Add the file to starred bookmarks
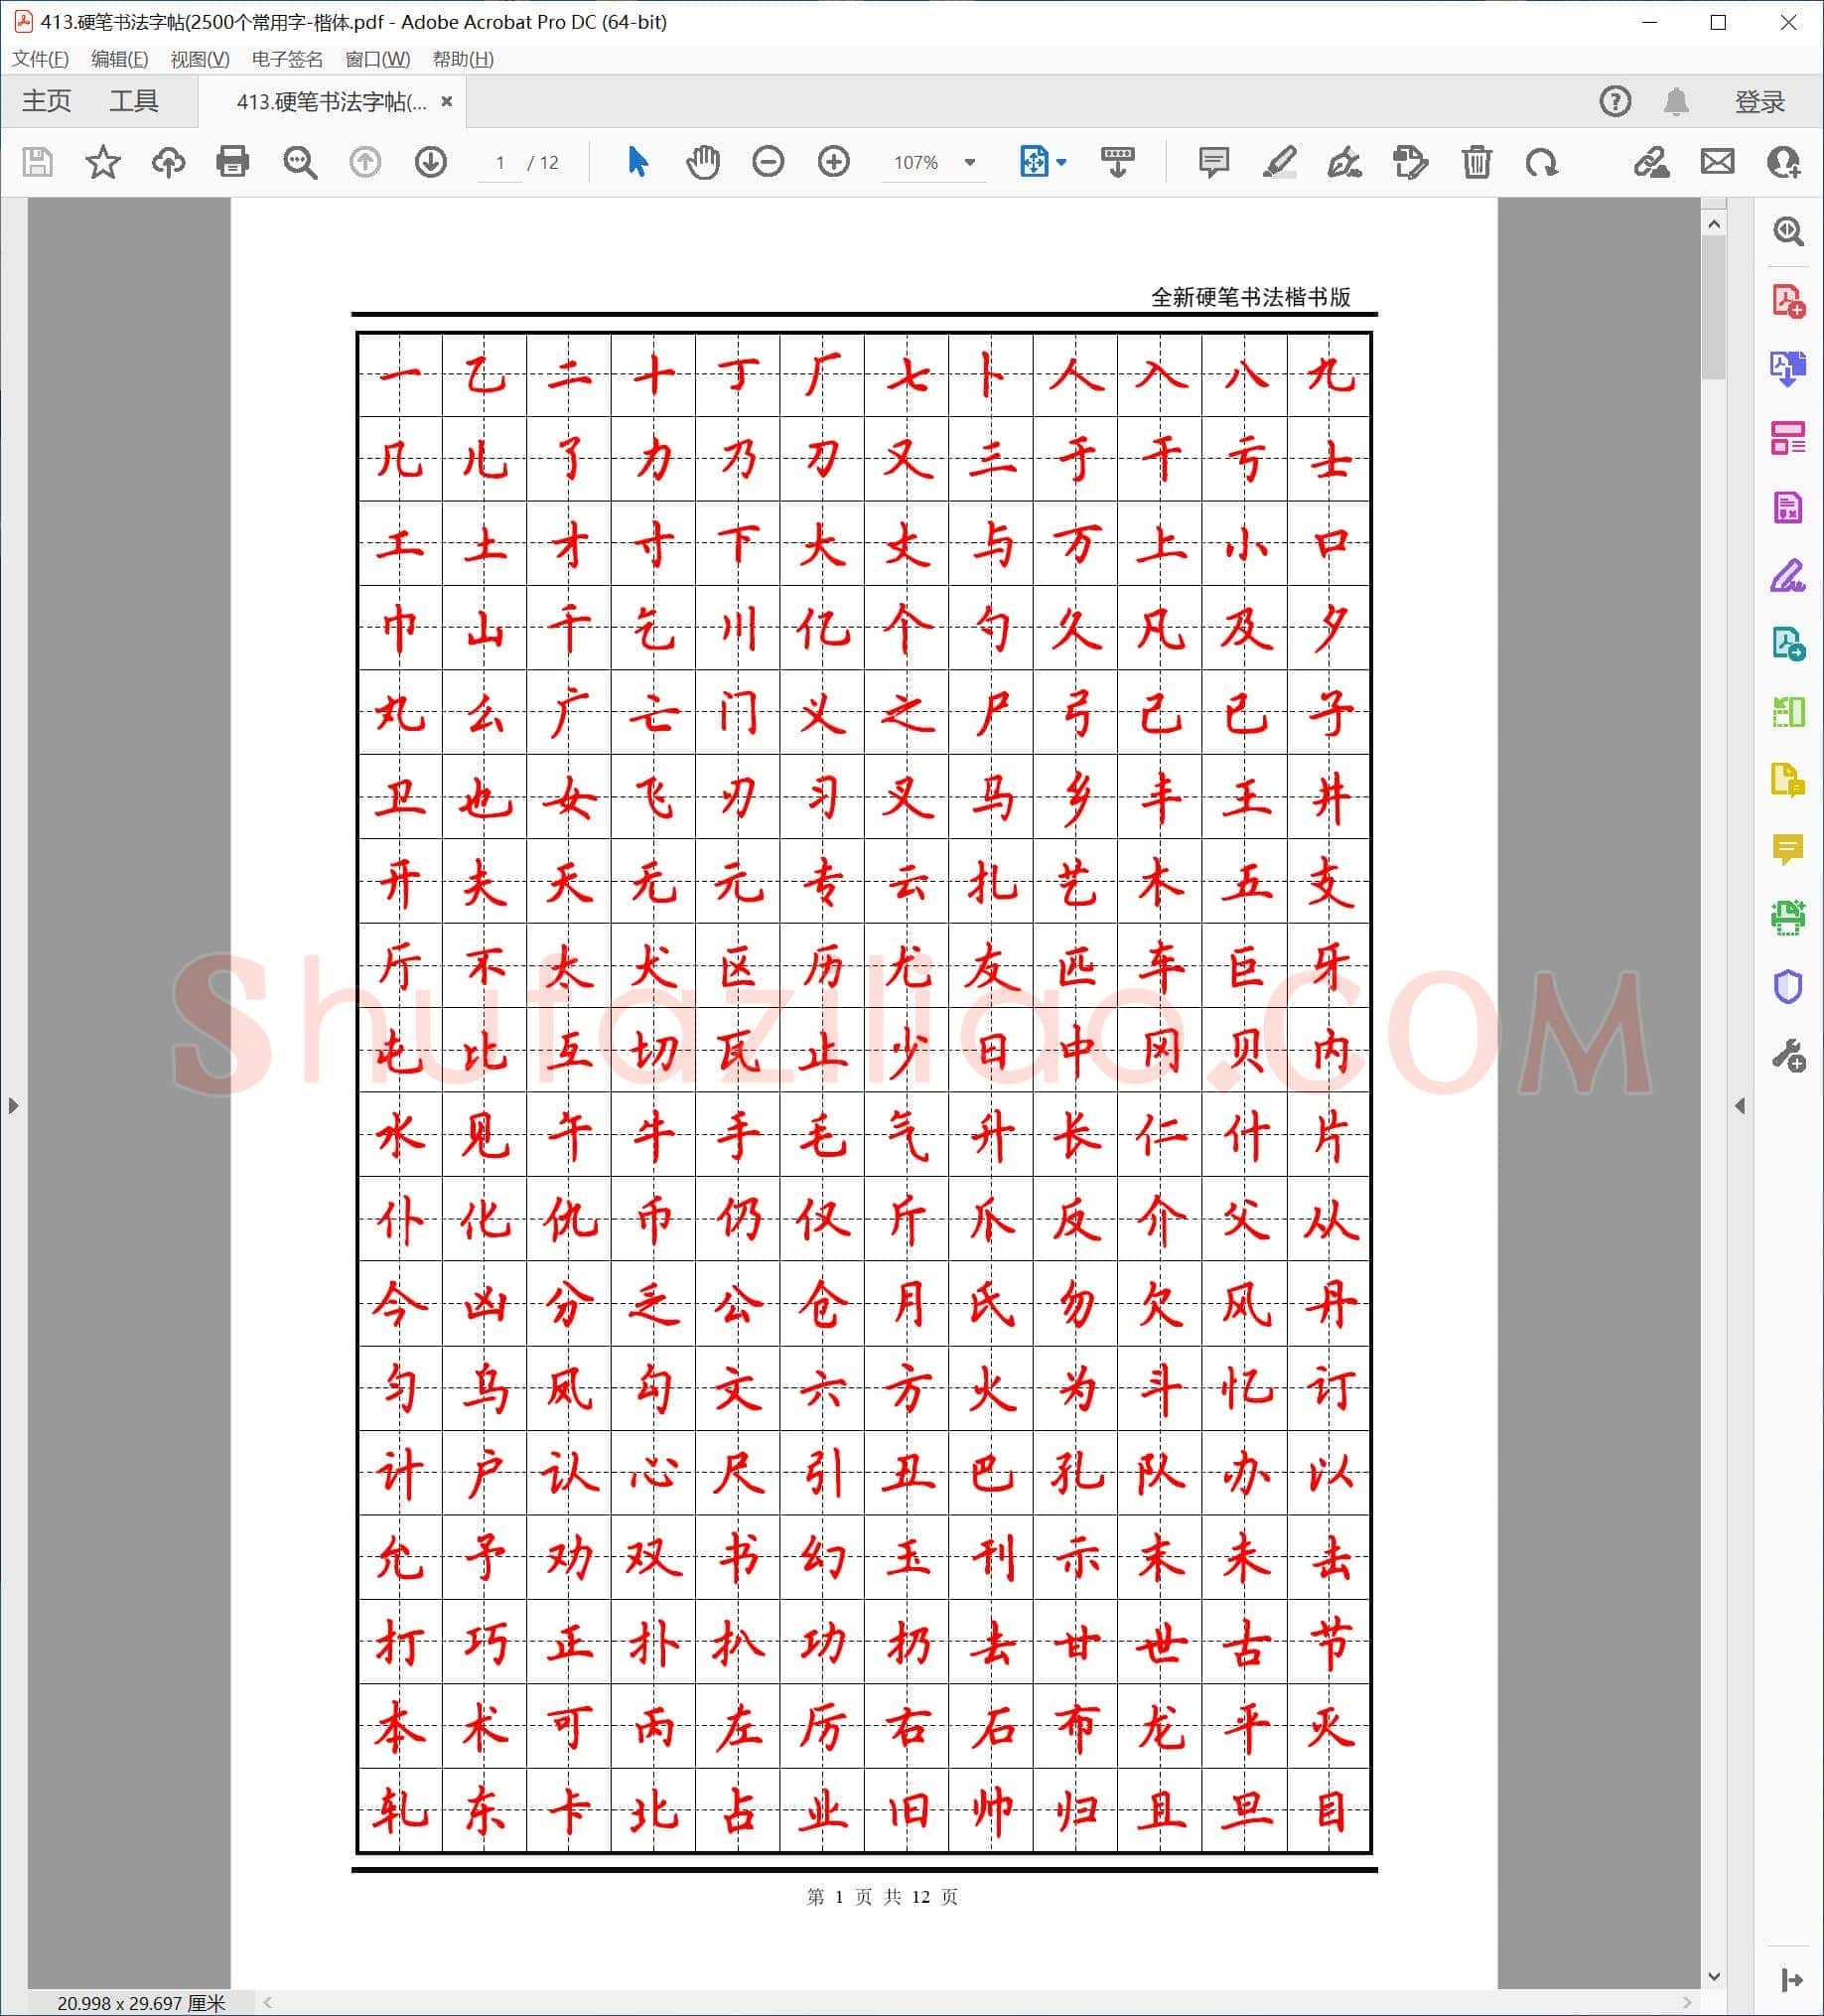The height and width of the screenshot is (2016, 1824). click(x=102, y=162)
